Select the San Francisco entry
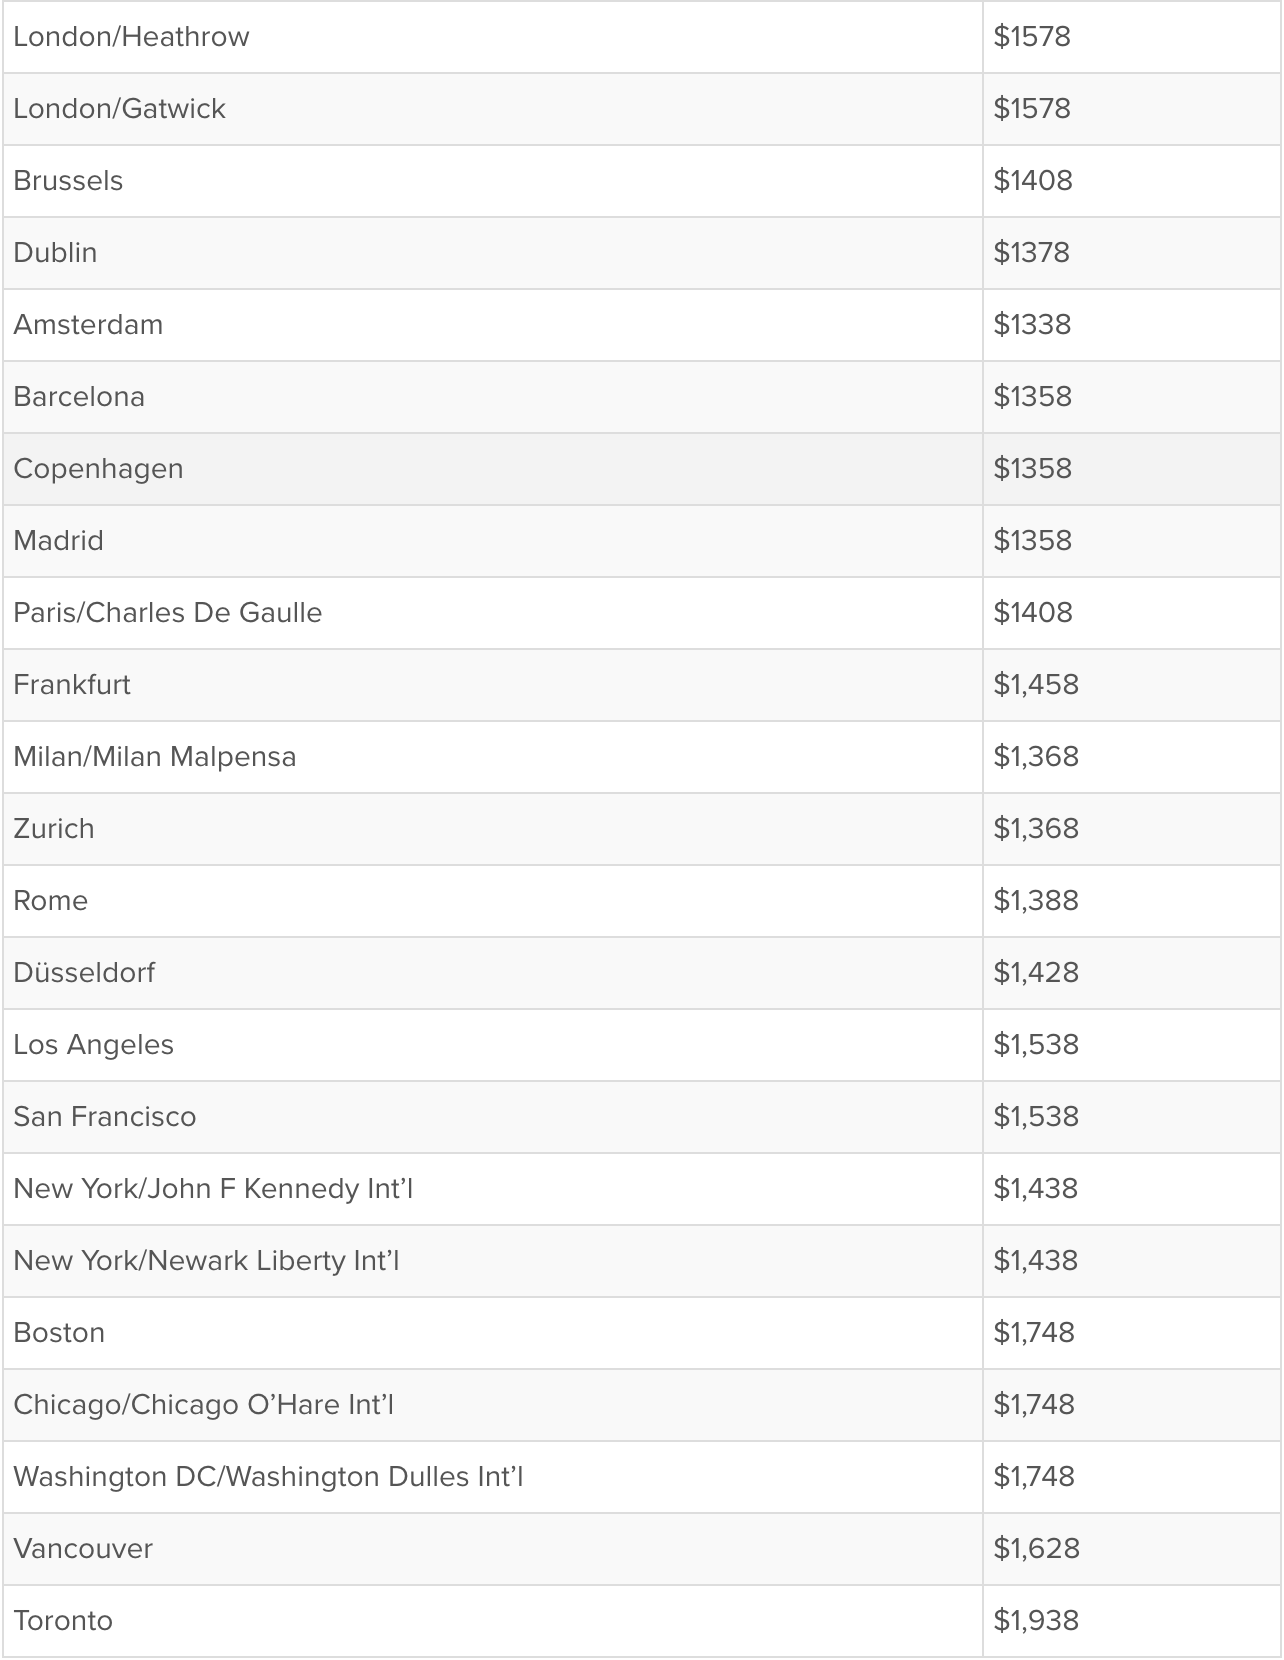Screen dimensions: 1284x1660 (104, 1117)
